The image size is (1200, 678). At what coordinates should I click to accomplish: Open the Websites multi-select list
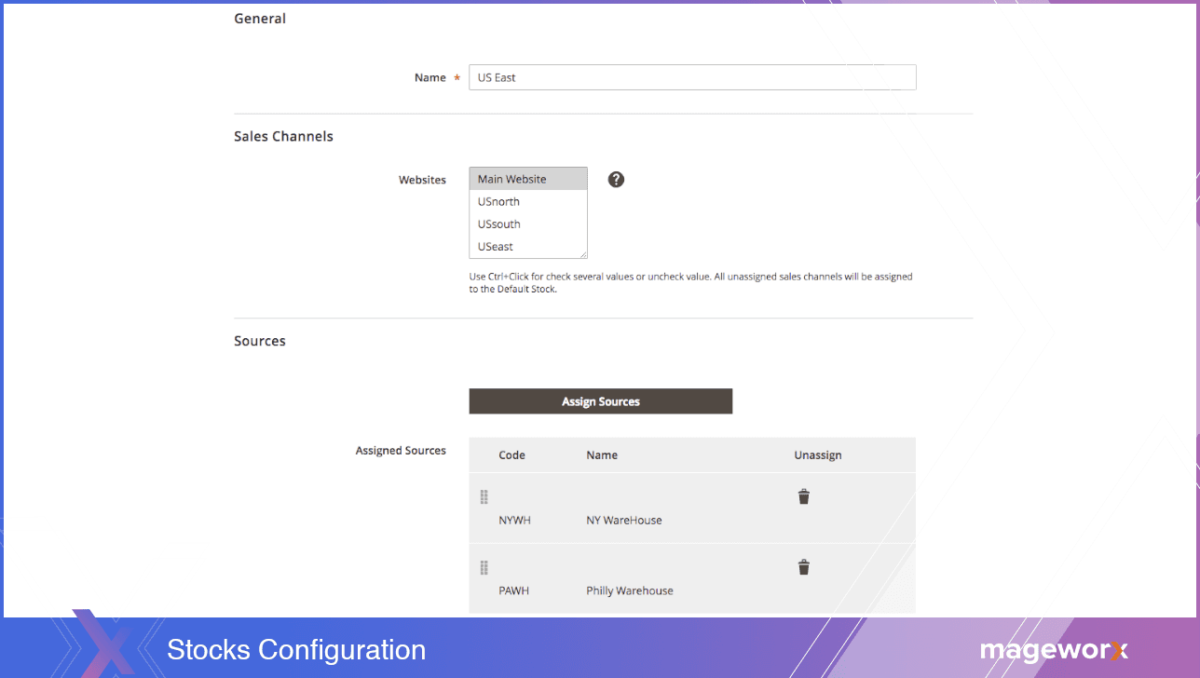click(x=528, y=213)
